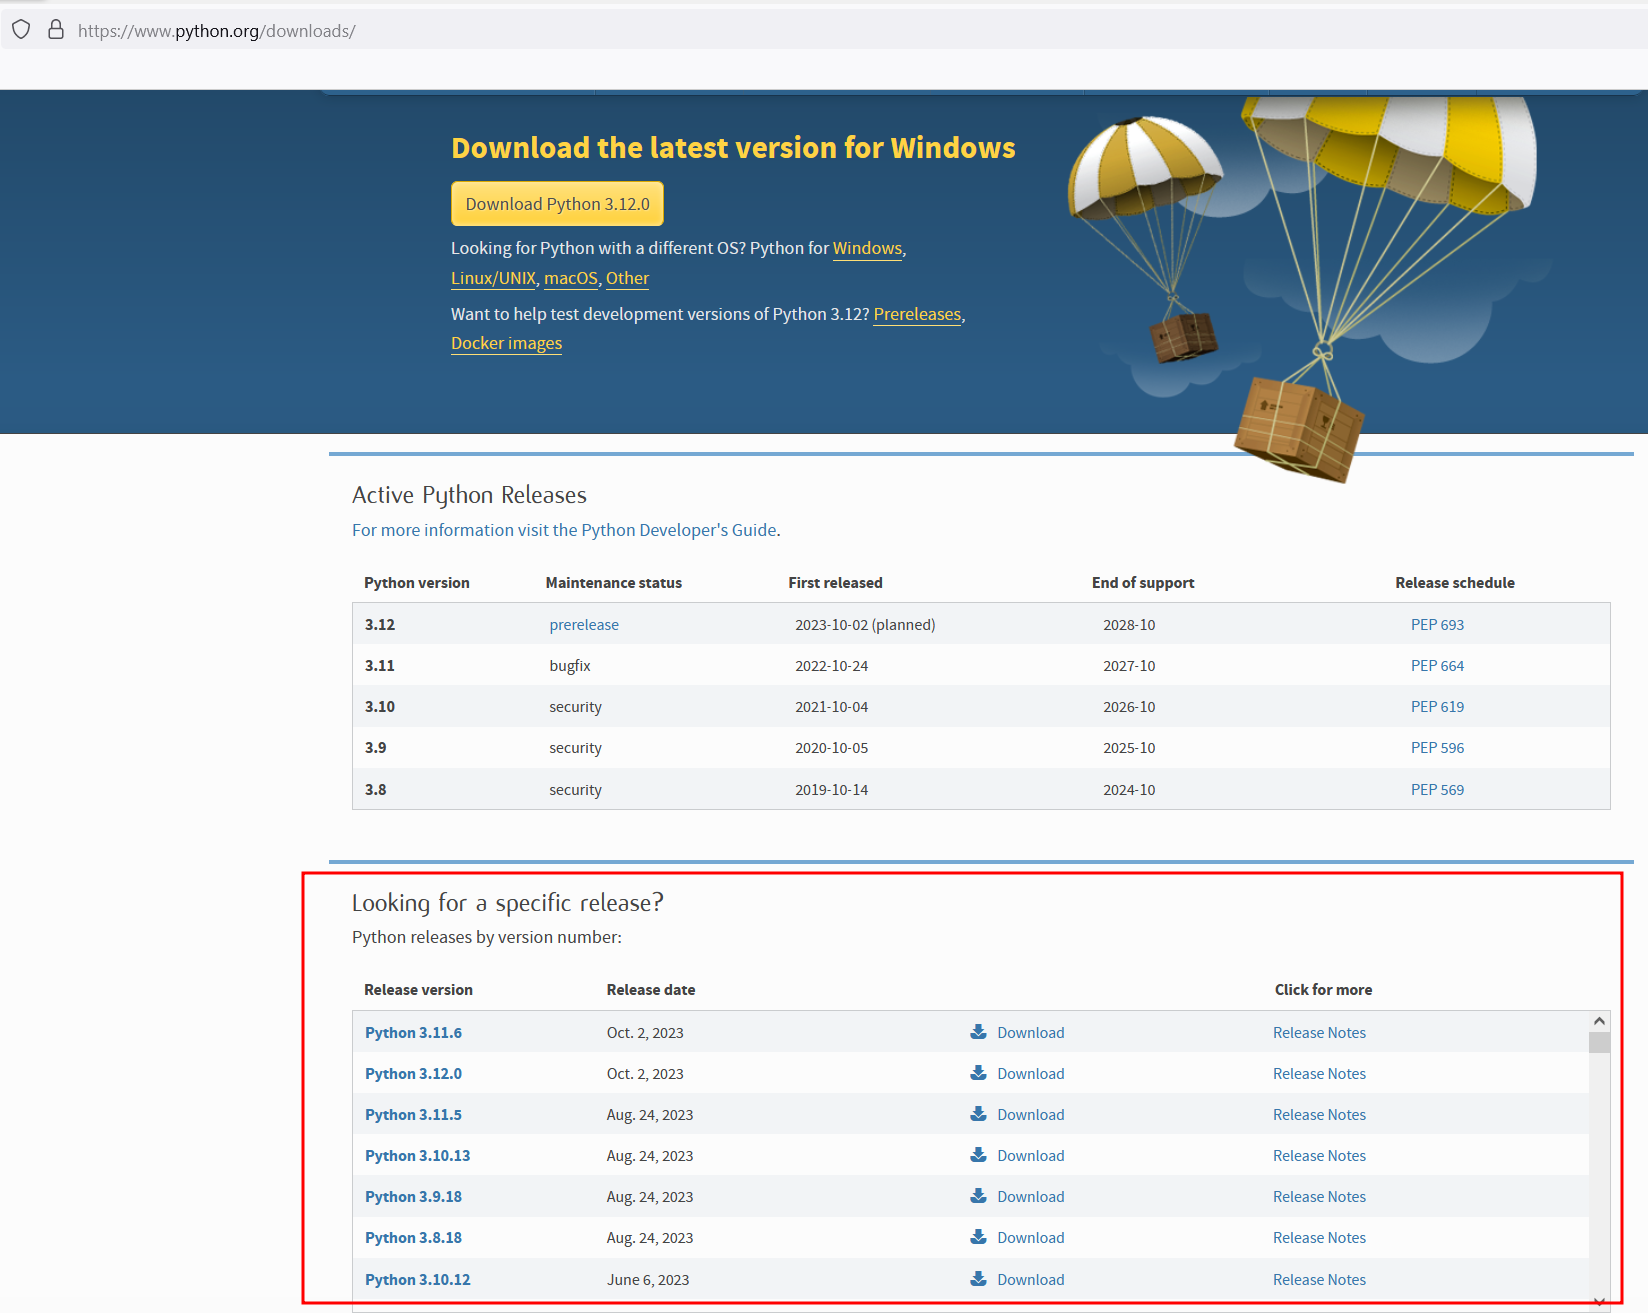The width and height of the screenshot is (1648, 1313).
Task: Open PEP 664 release schedule
Action: point(1437,666)
